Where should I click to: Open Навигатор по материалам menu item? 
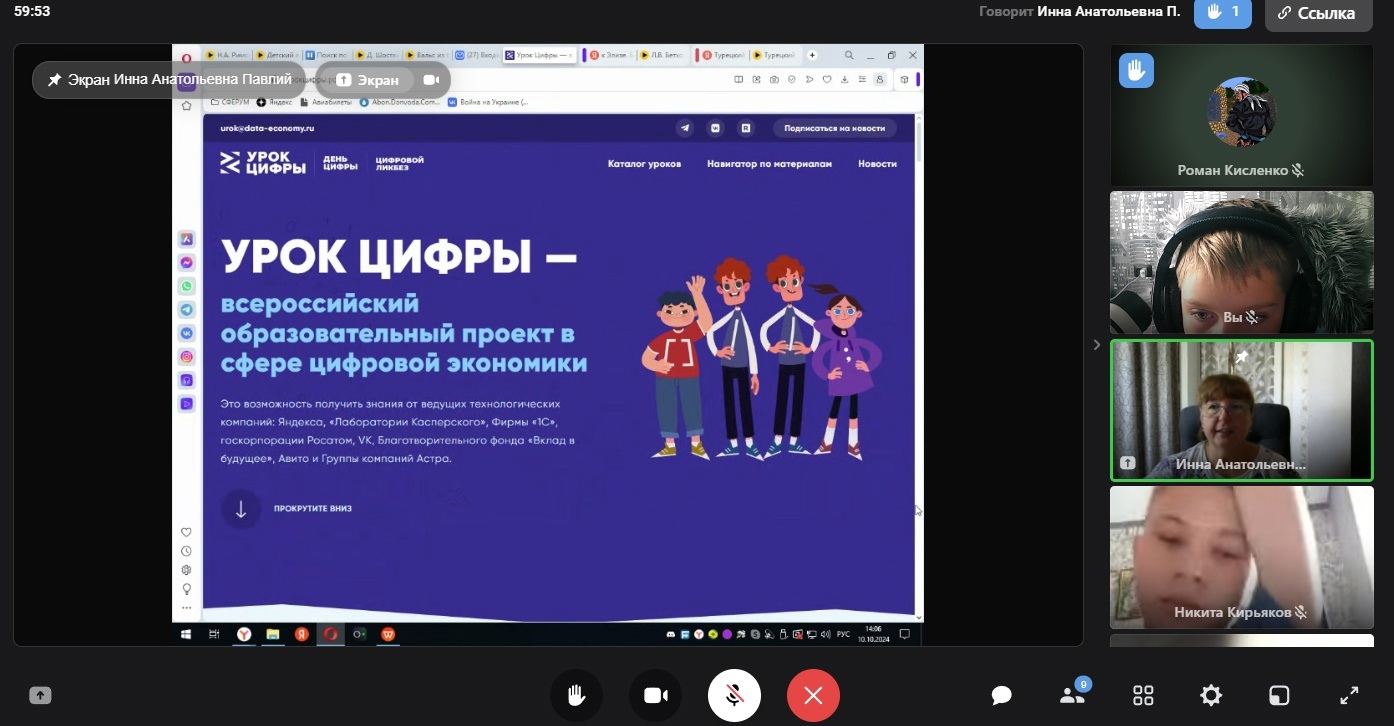pyautogui.click(x=769, y=164)
